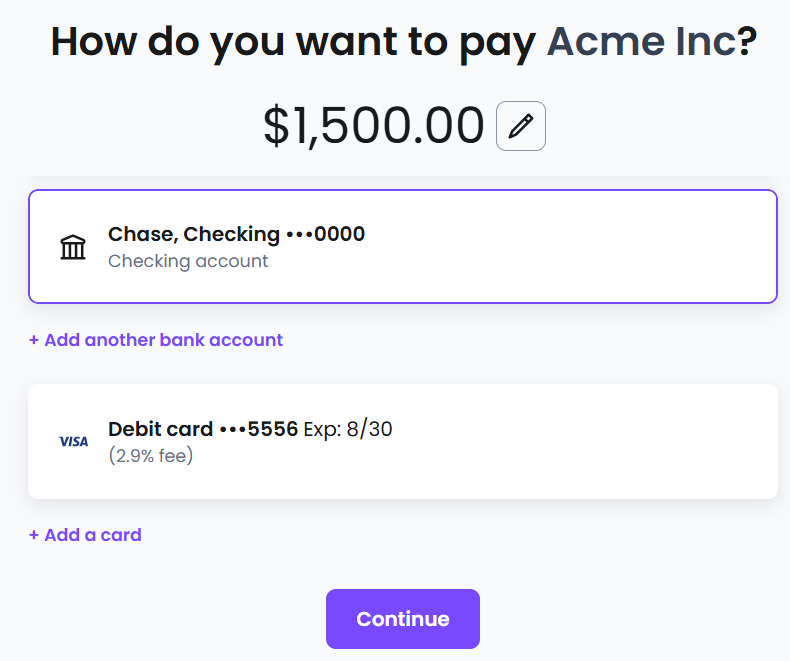Click the Checking account subtitle text
The width and height of the screenshot is (790, 661).
pyautogui.click(x=188, y=261)
